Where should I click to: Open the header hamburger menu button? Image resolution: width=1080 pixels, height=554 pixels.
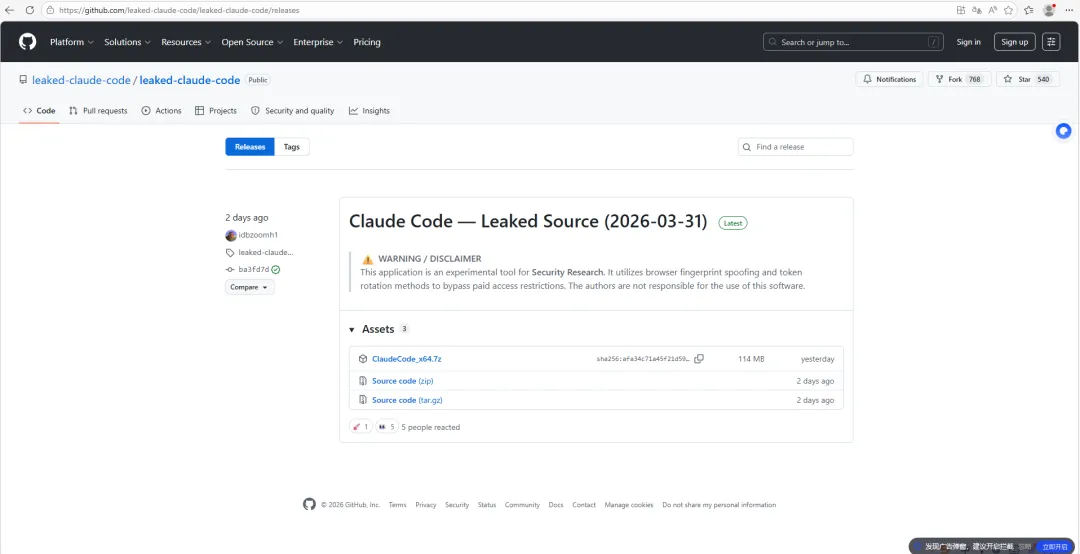point(1051,42)
